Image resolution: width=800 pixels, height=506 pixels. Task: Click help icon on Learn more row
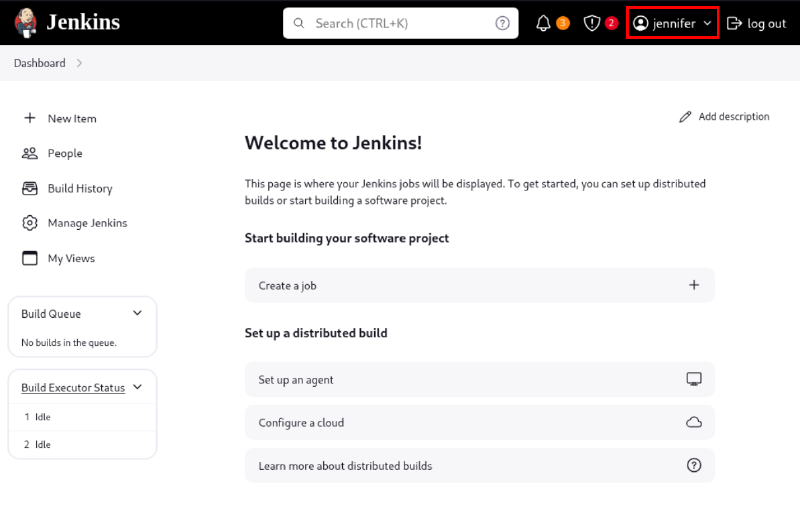click(x=694, y=465)
